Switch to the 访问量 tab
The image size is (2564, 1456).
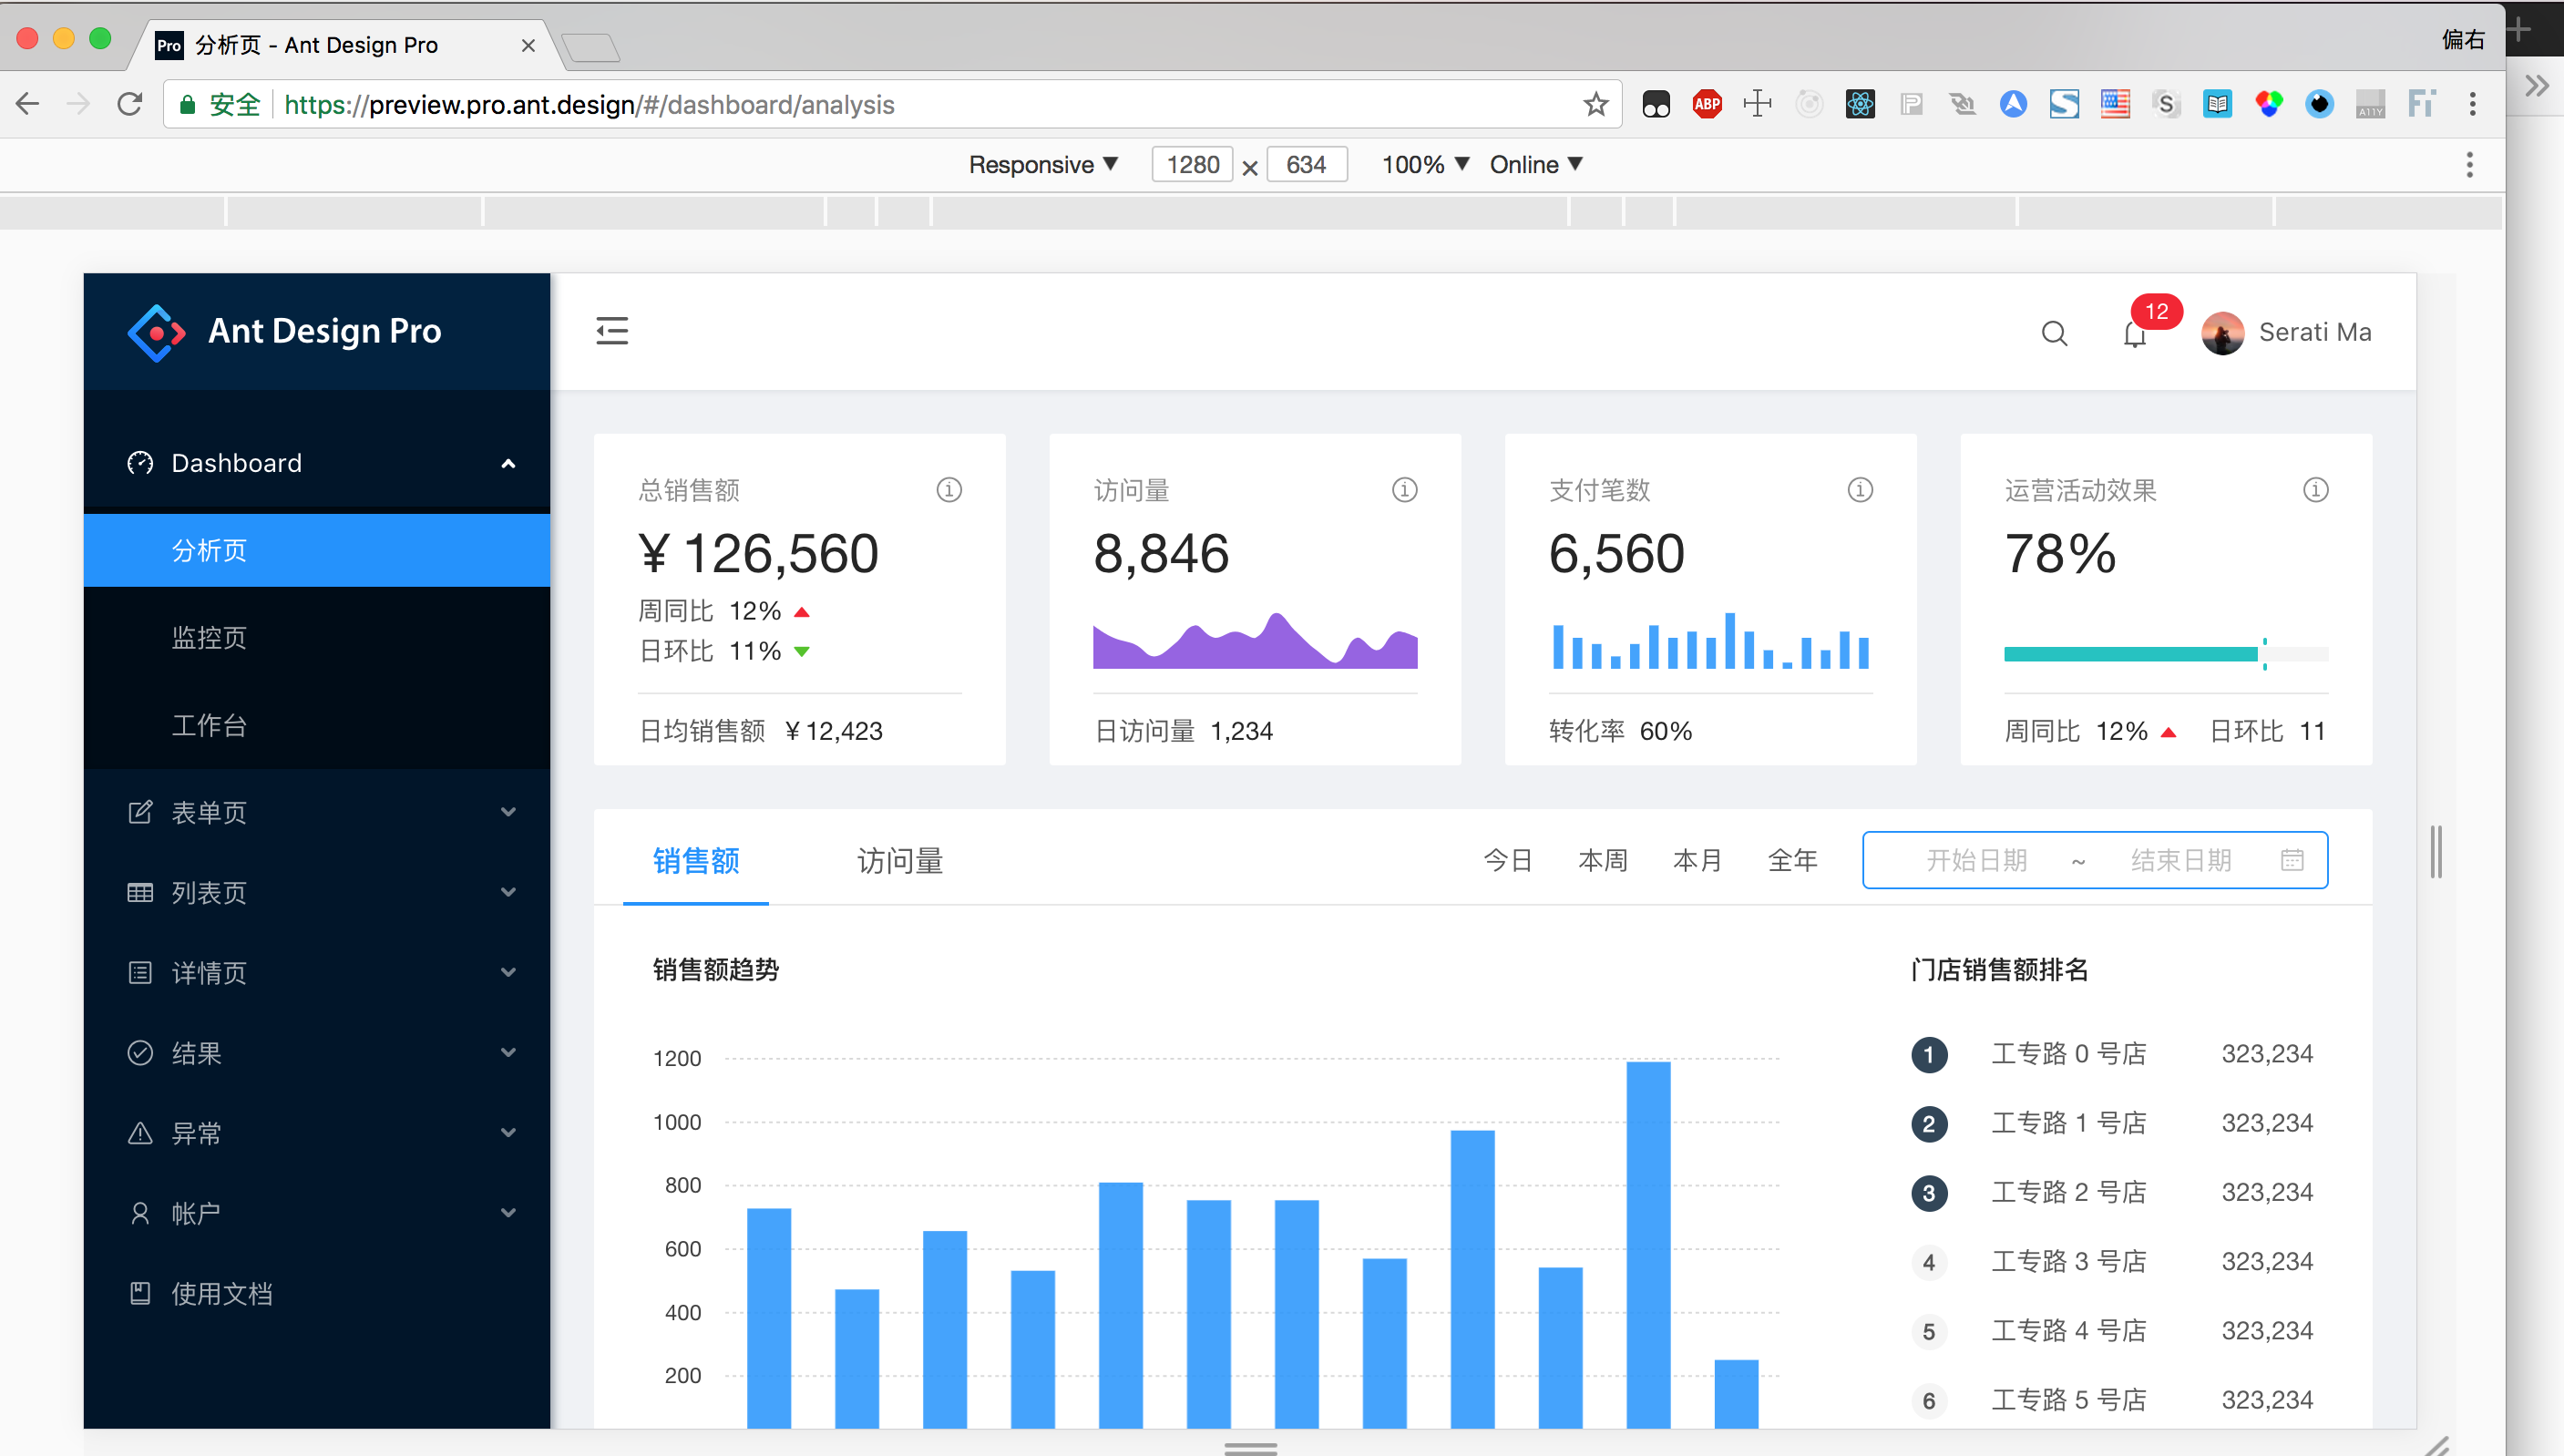coord(899,860)
